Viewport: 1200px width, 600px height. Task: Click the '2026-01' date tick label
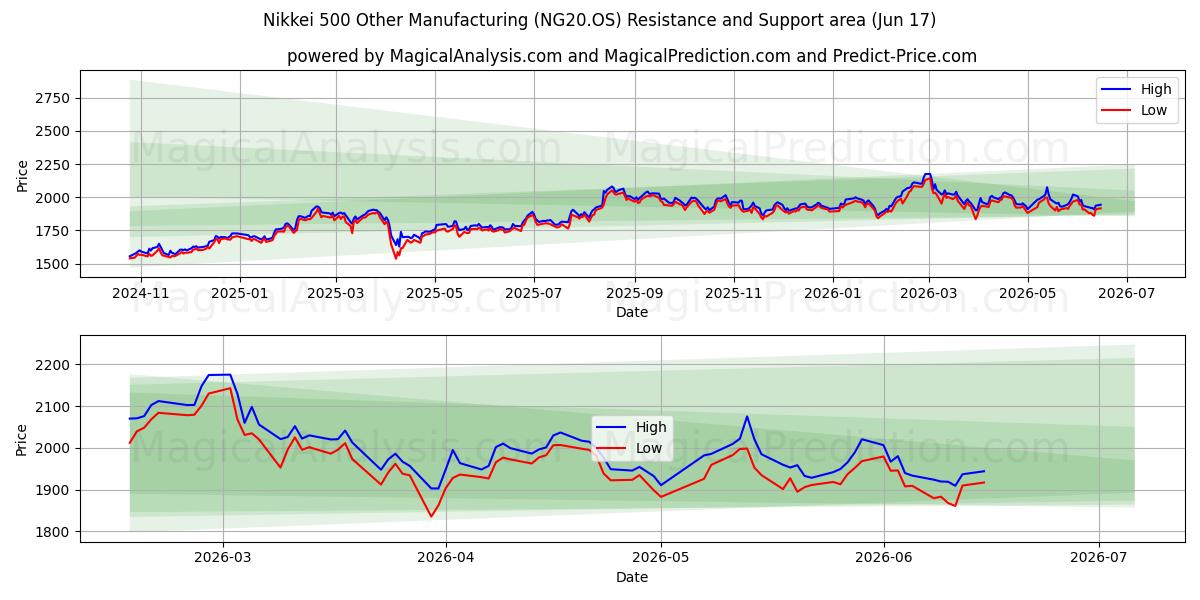pyautogui.click(x=833, y=293)
